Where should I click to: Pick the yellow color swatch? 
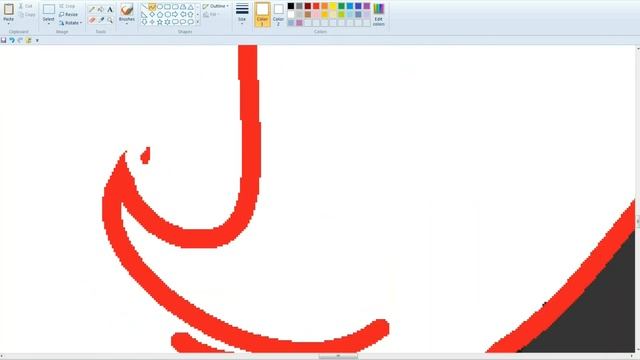click(333, 6)
